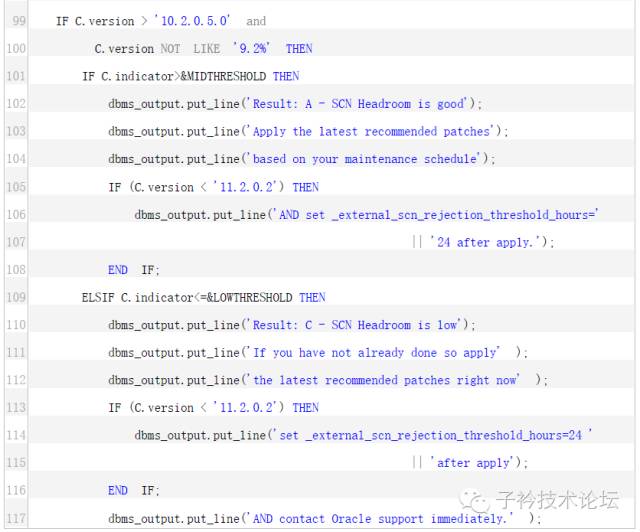Click the string '10.2.0.5.0' on line 99

[x=192, y=21]
